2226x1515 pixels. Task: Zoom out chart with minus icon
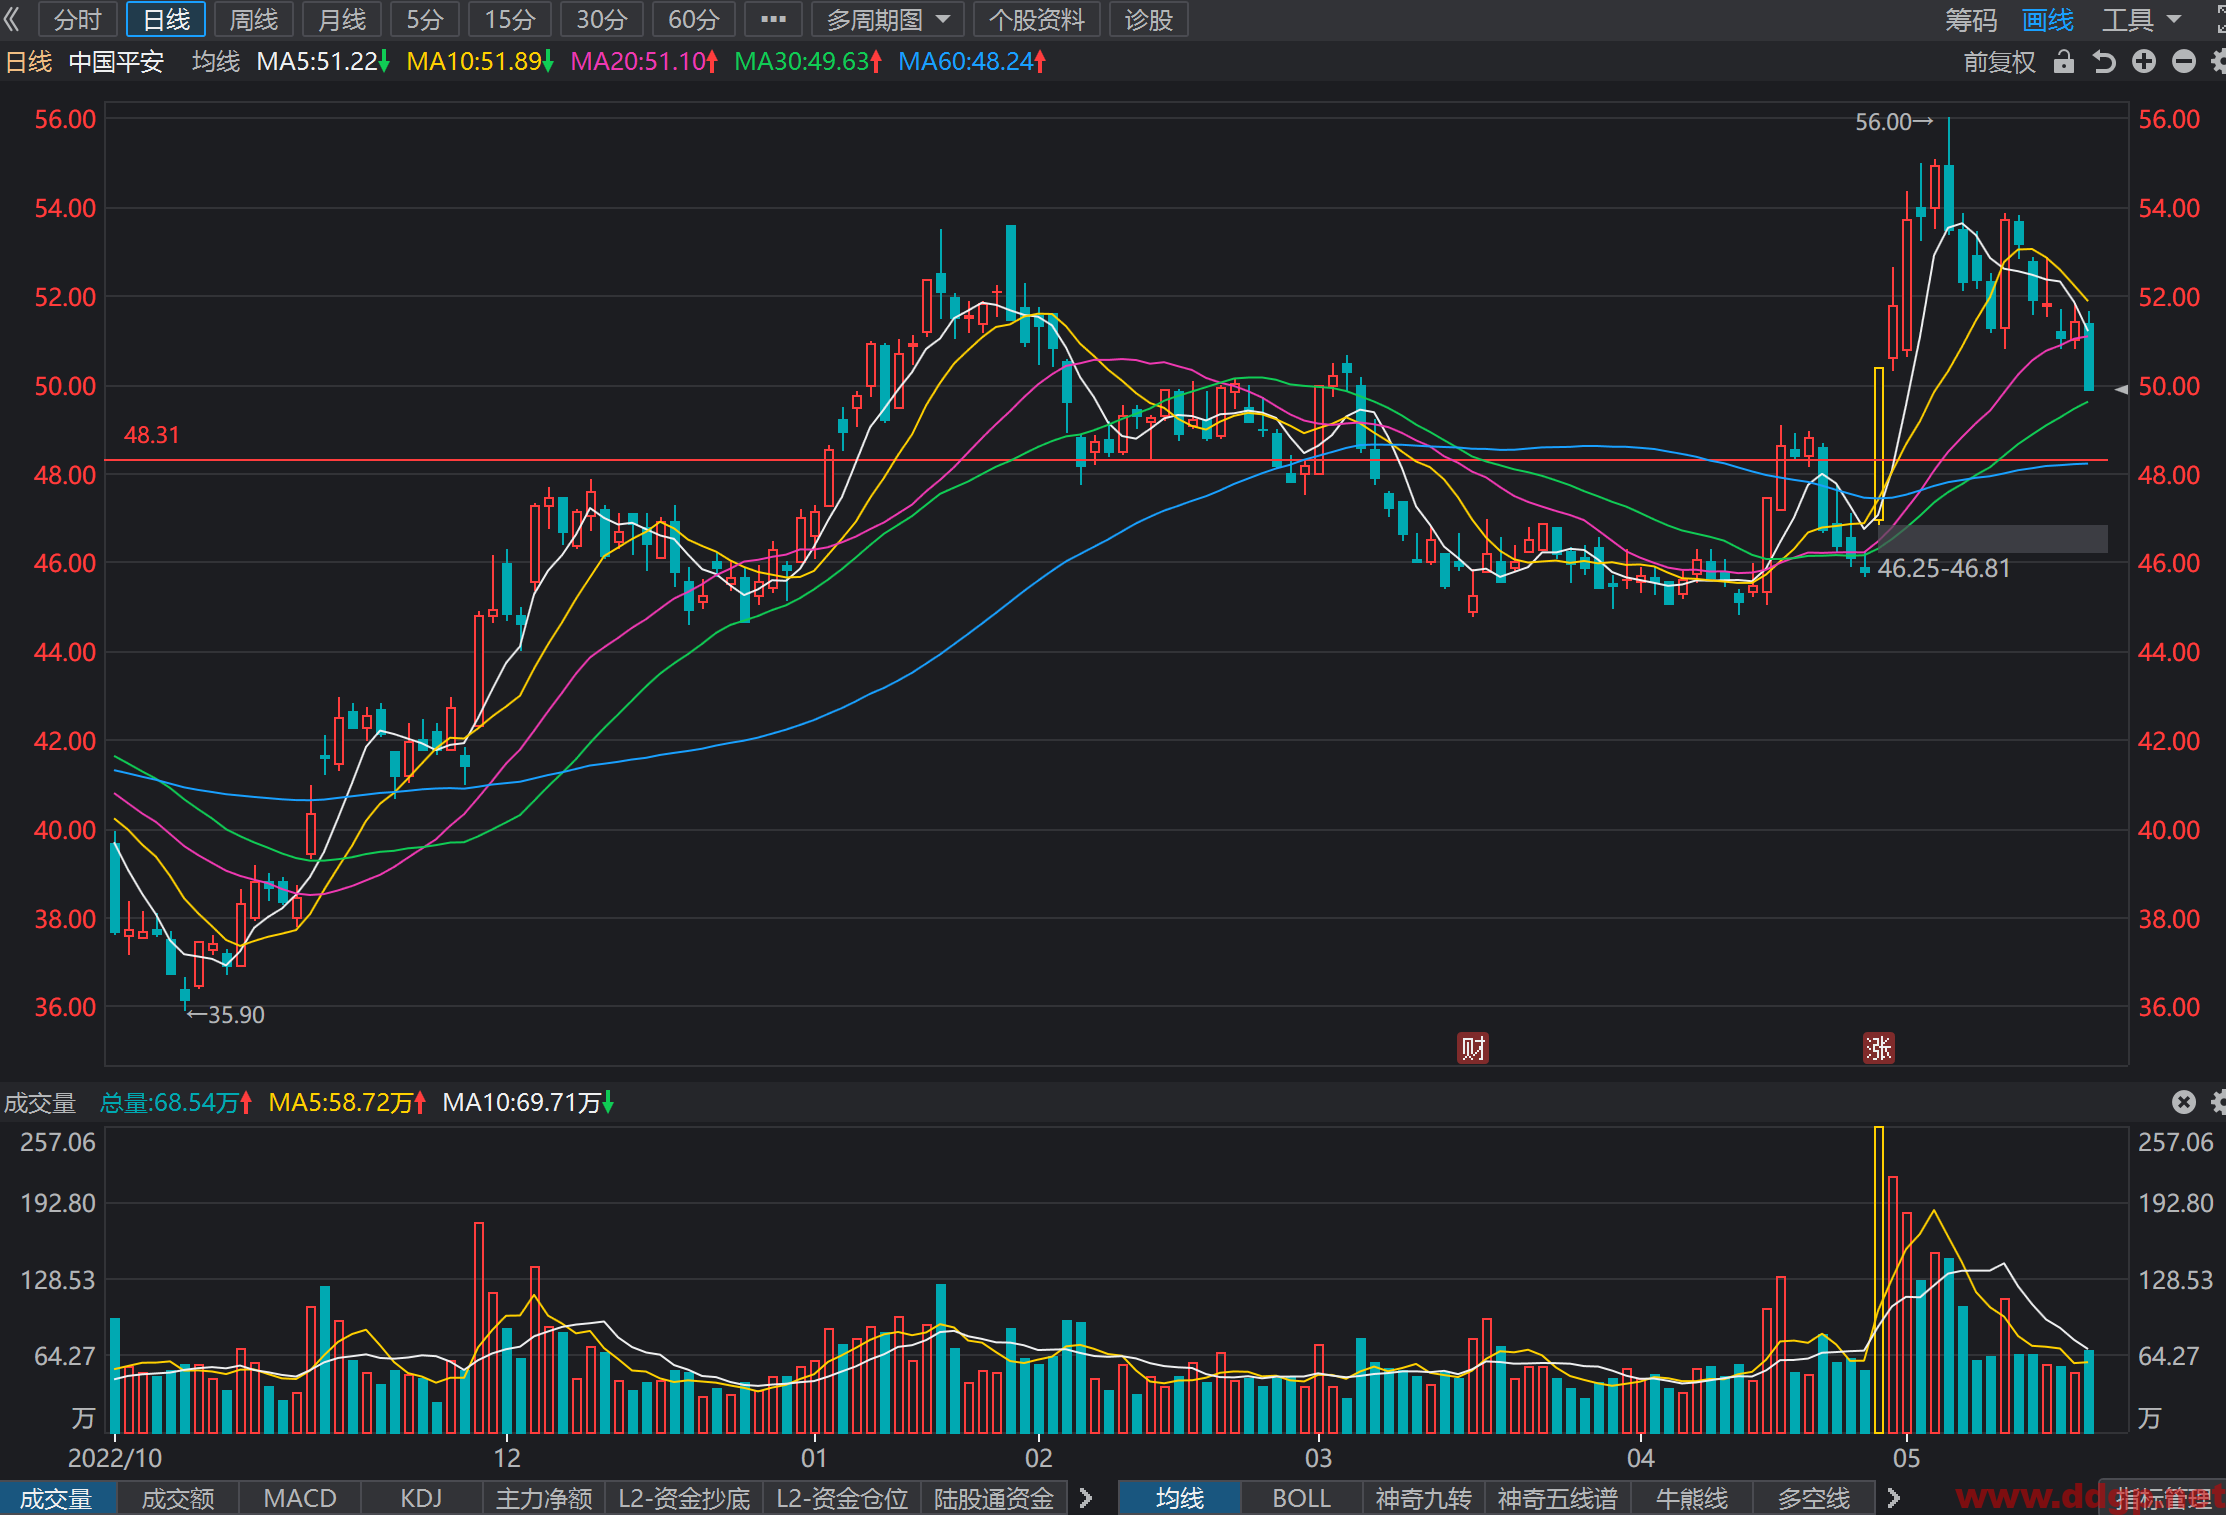[2184, 62]
